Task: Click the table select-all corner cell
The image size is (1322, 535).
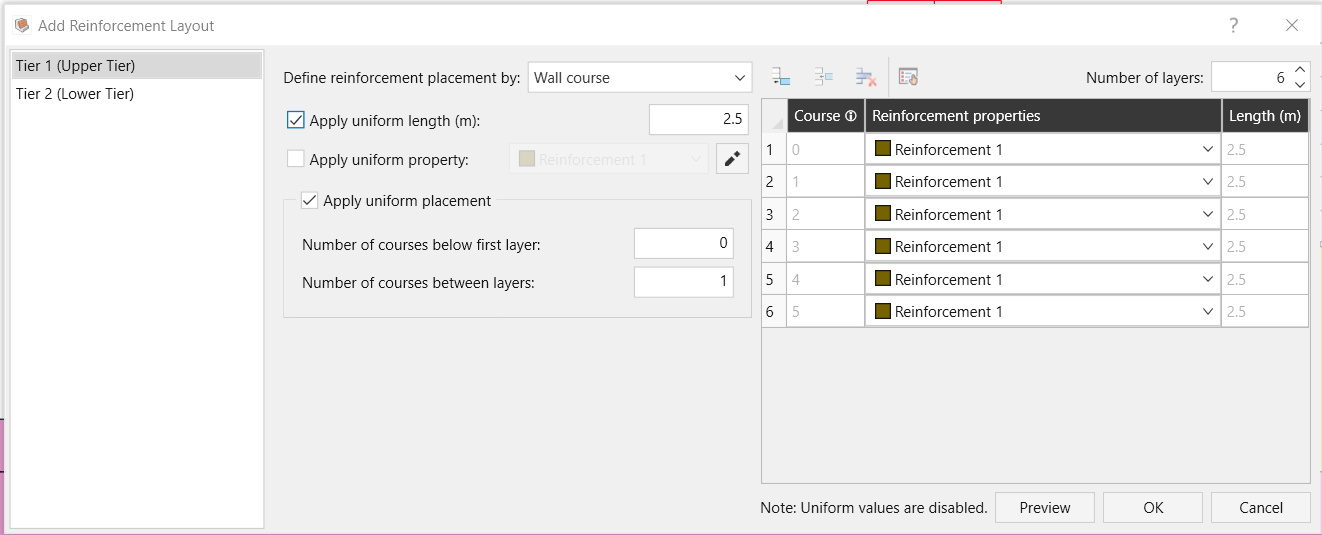Action: tap(774, 116)
